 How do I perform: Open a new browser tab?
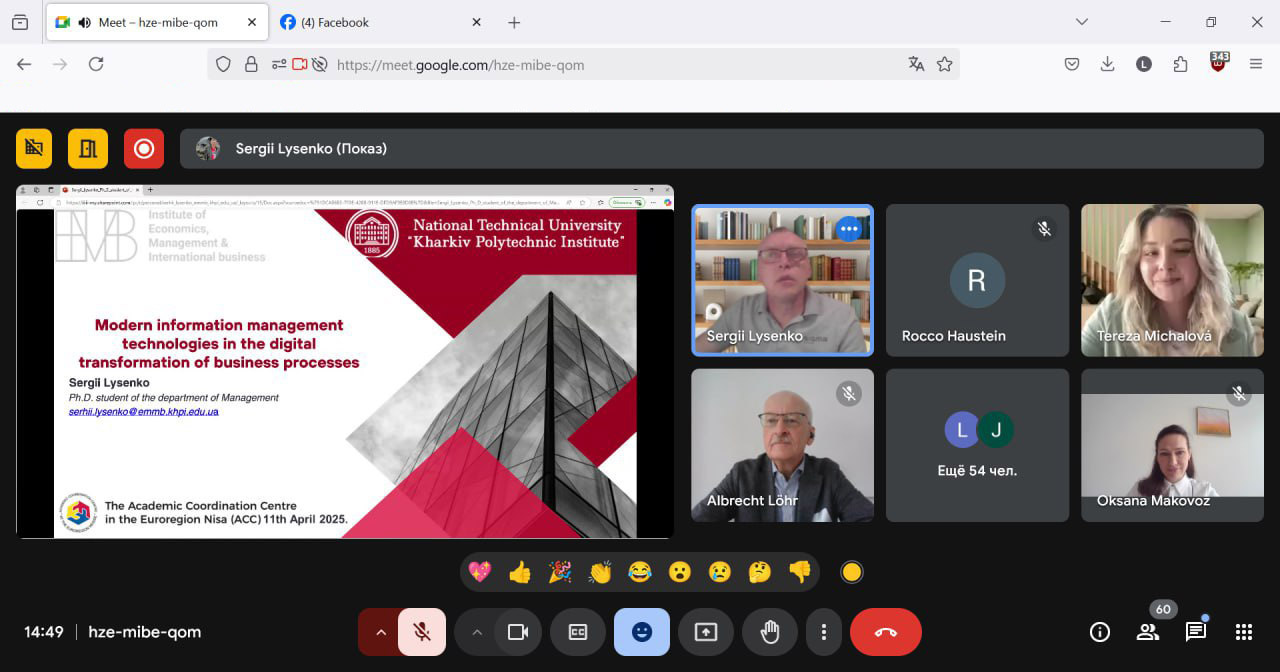pos(514,22)
